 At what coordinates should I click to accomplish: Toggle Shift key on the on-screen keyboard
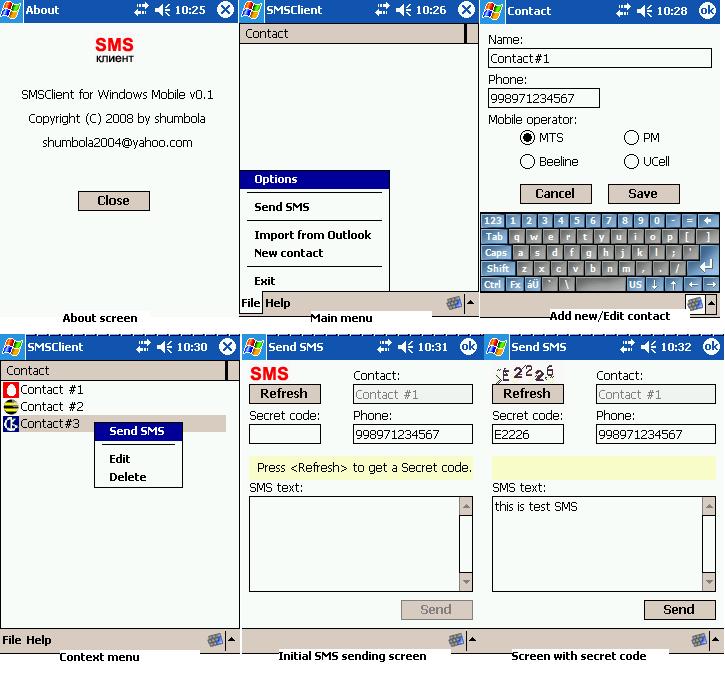(498, 269)
